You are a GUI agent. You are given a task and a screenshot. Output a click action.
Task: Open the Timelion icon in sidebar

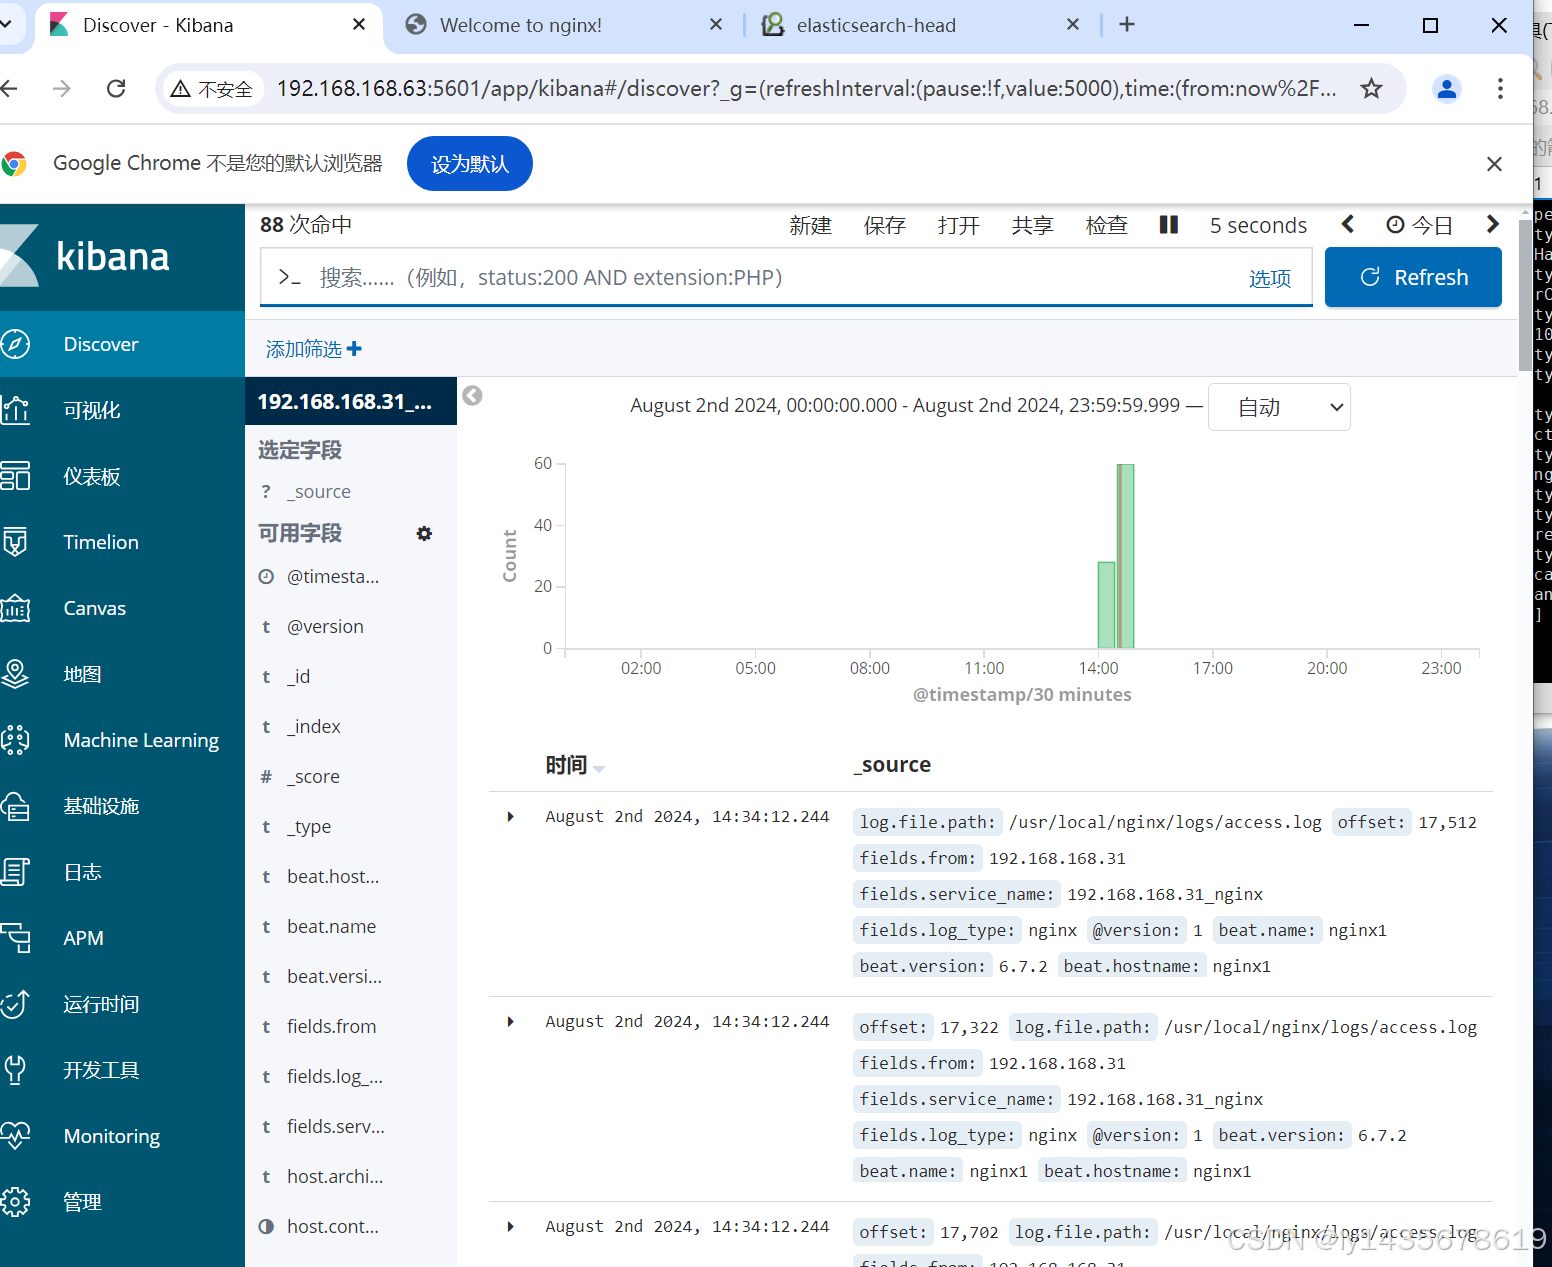coord(16,542)
